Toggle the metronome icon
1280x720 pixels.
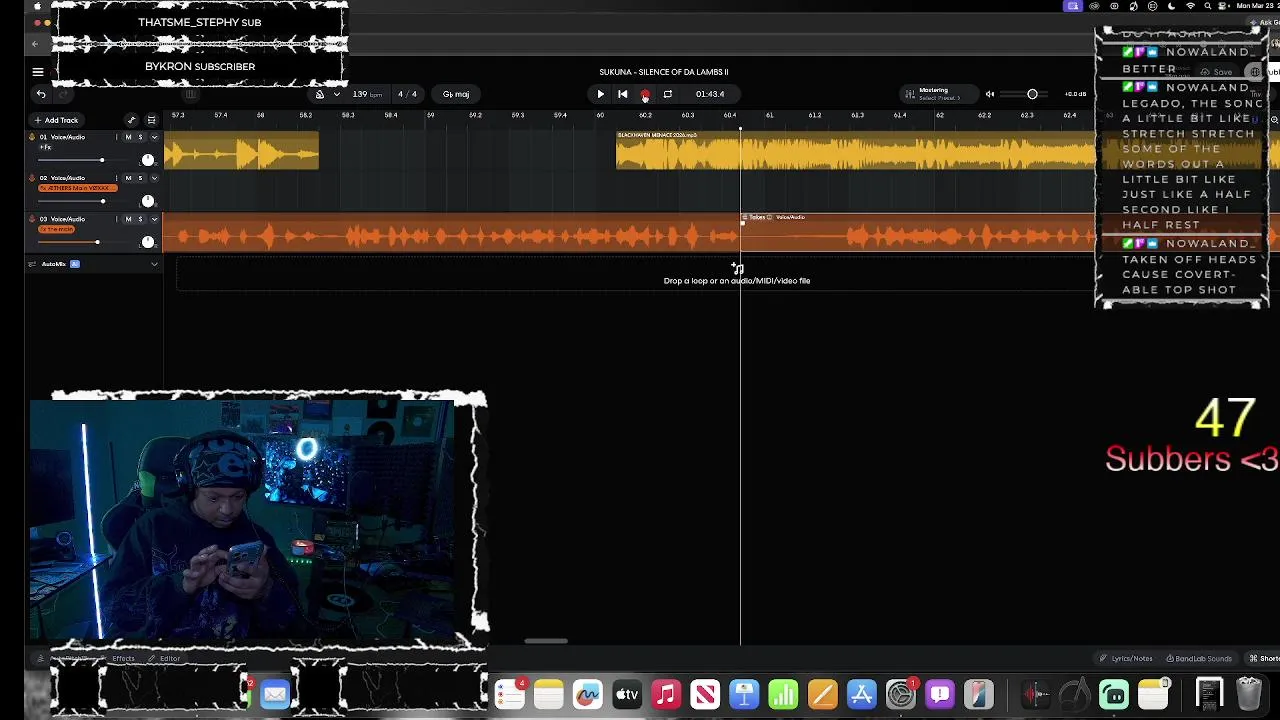click(320, 94)
